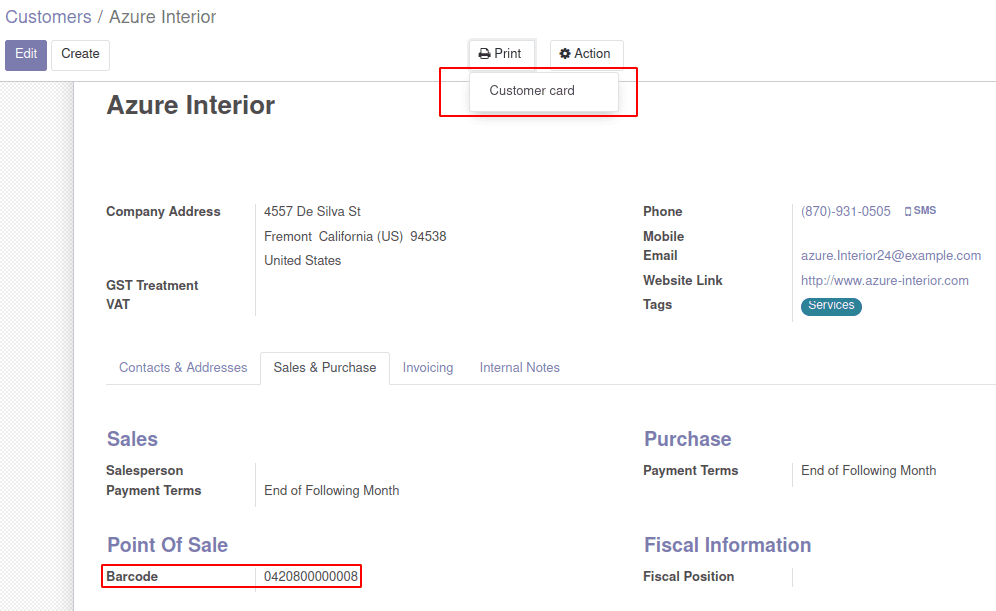
Task: Switch to Contacts & Addresses tab
Action: pos(183,368)
